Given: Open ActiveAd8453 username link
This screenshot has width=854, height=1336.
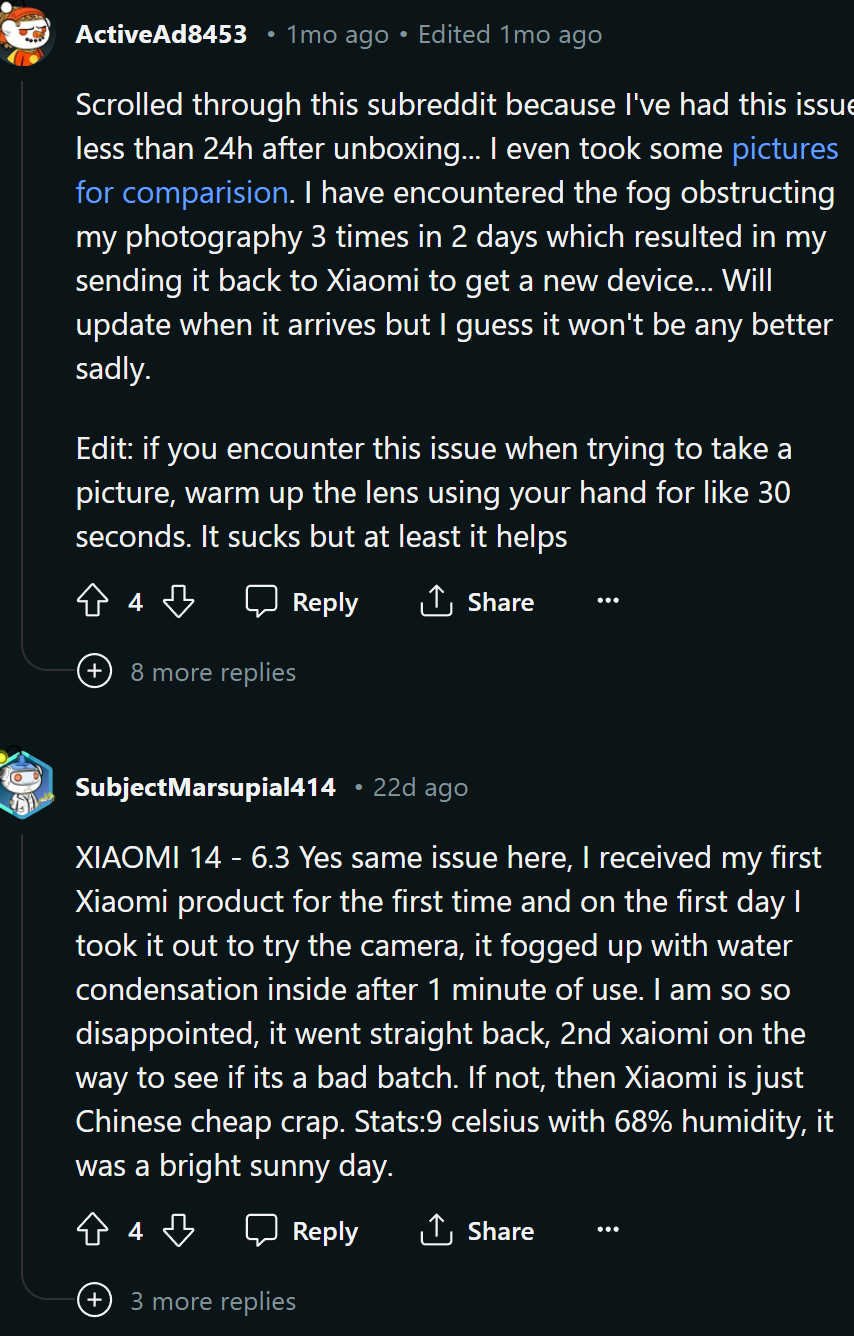Looking at the screenshot, I should (x=161, y=35).
